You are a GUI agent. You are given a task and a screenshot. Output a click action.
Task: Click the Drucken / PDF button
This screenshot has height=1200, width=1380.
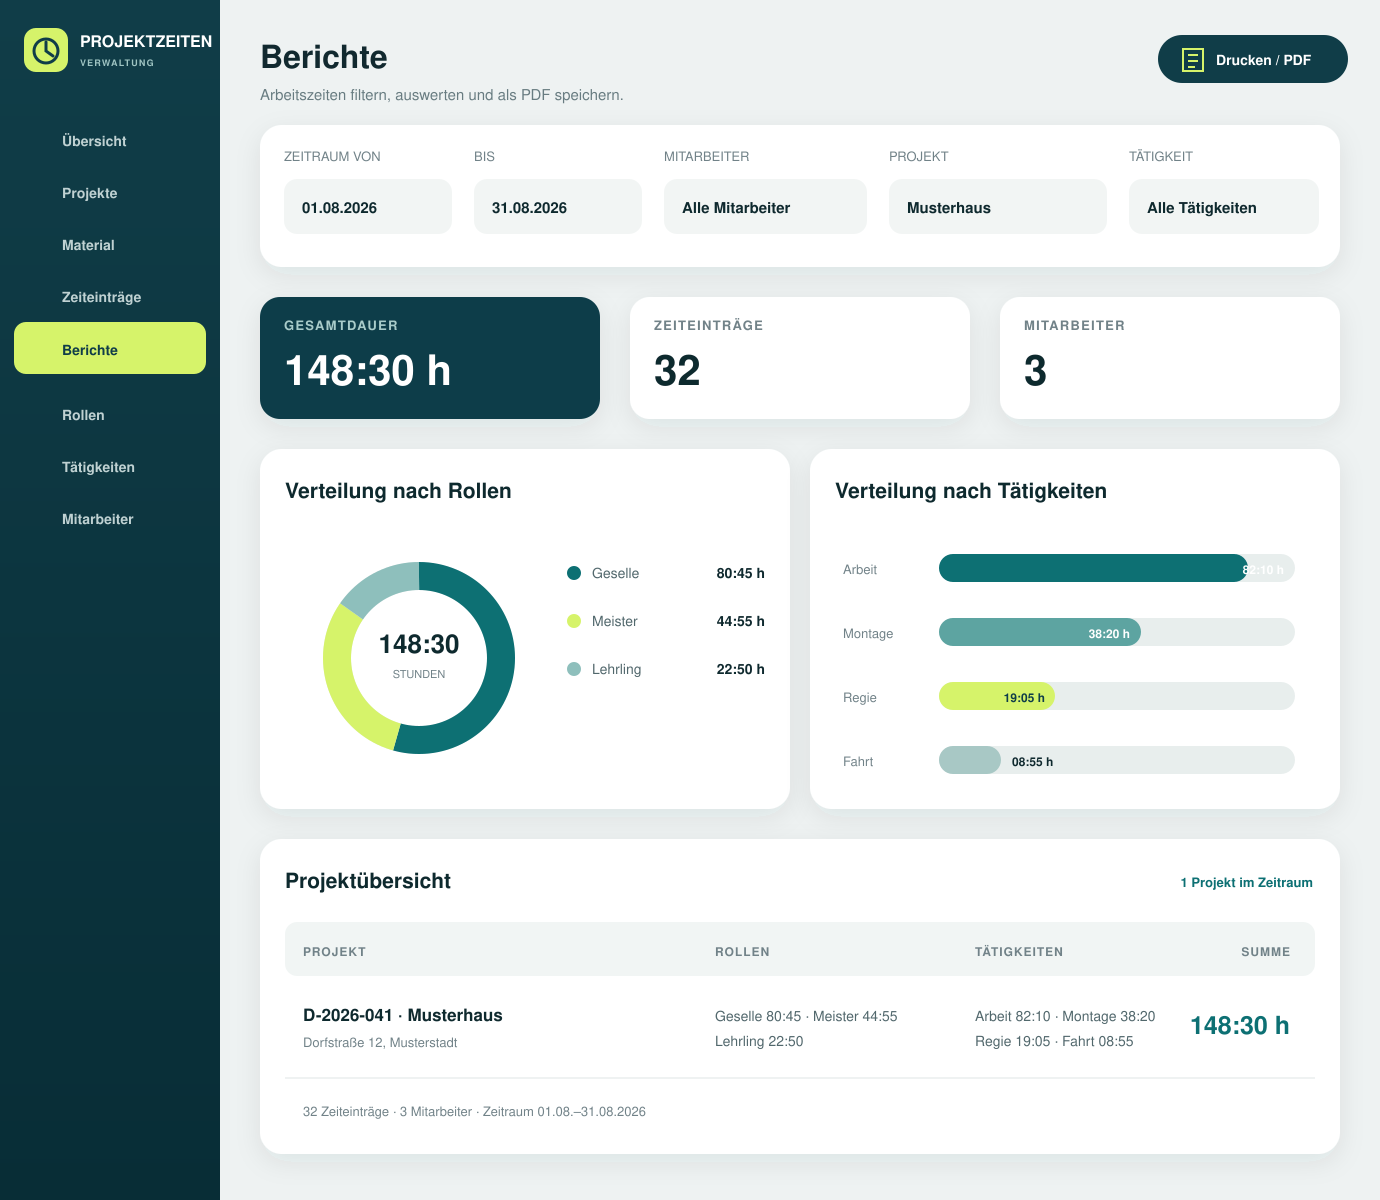pos(1253,59)
